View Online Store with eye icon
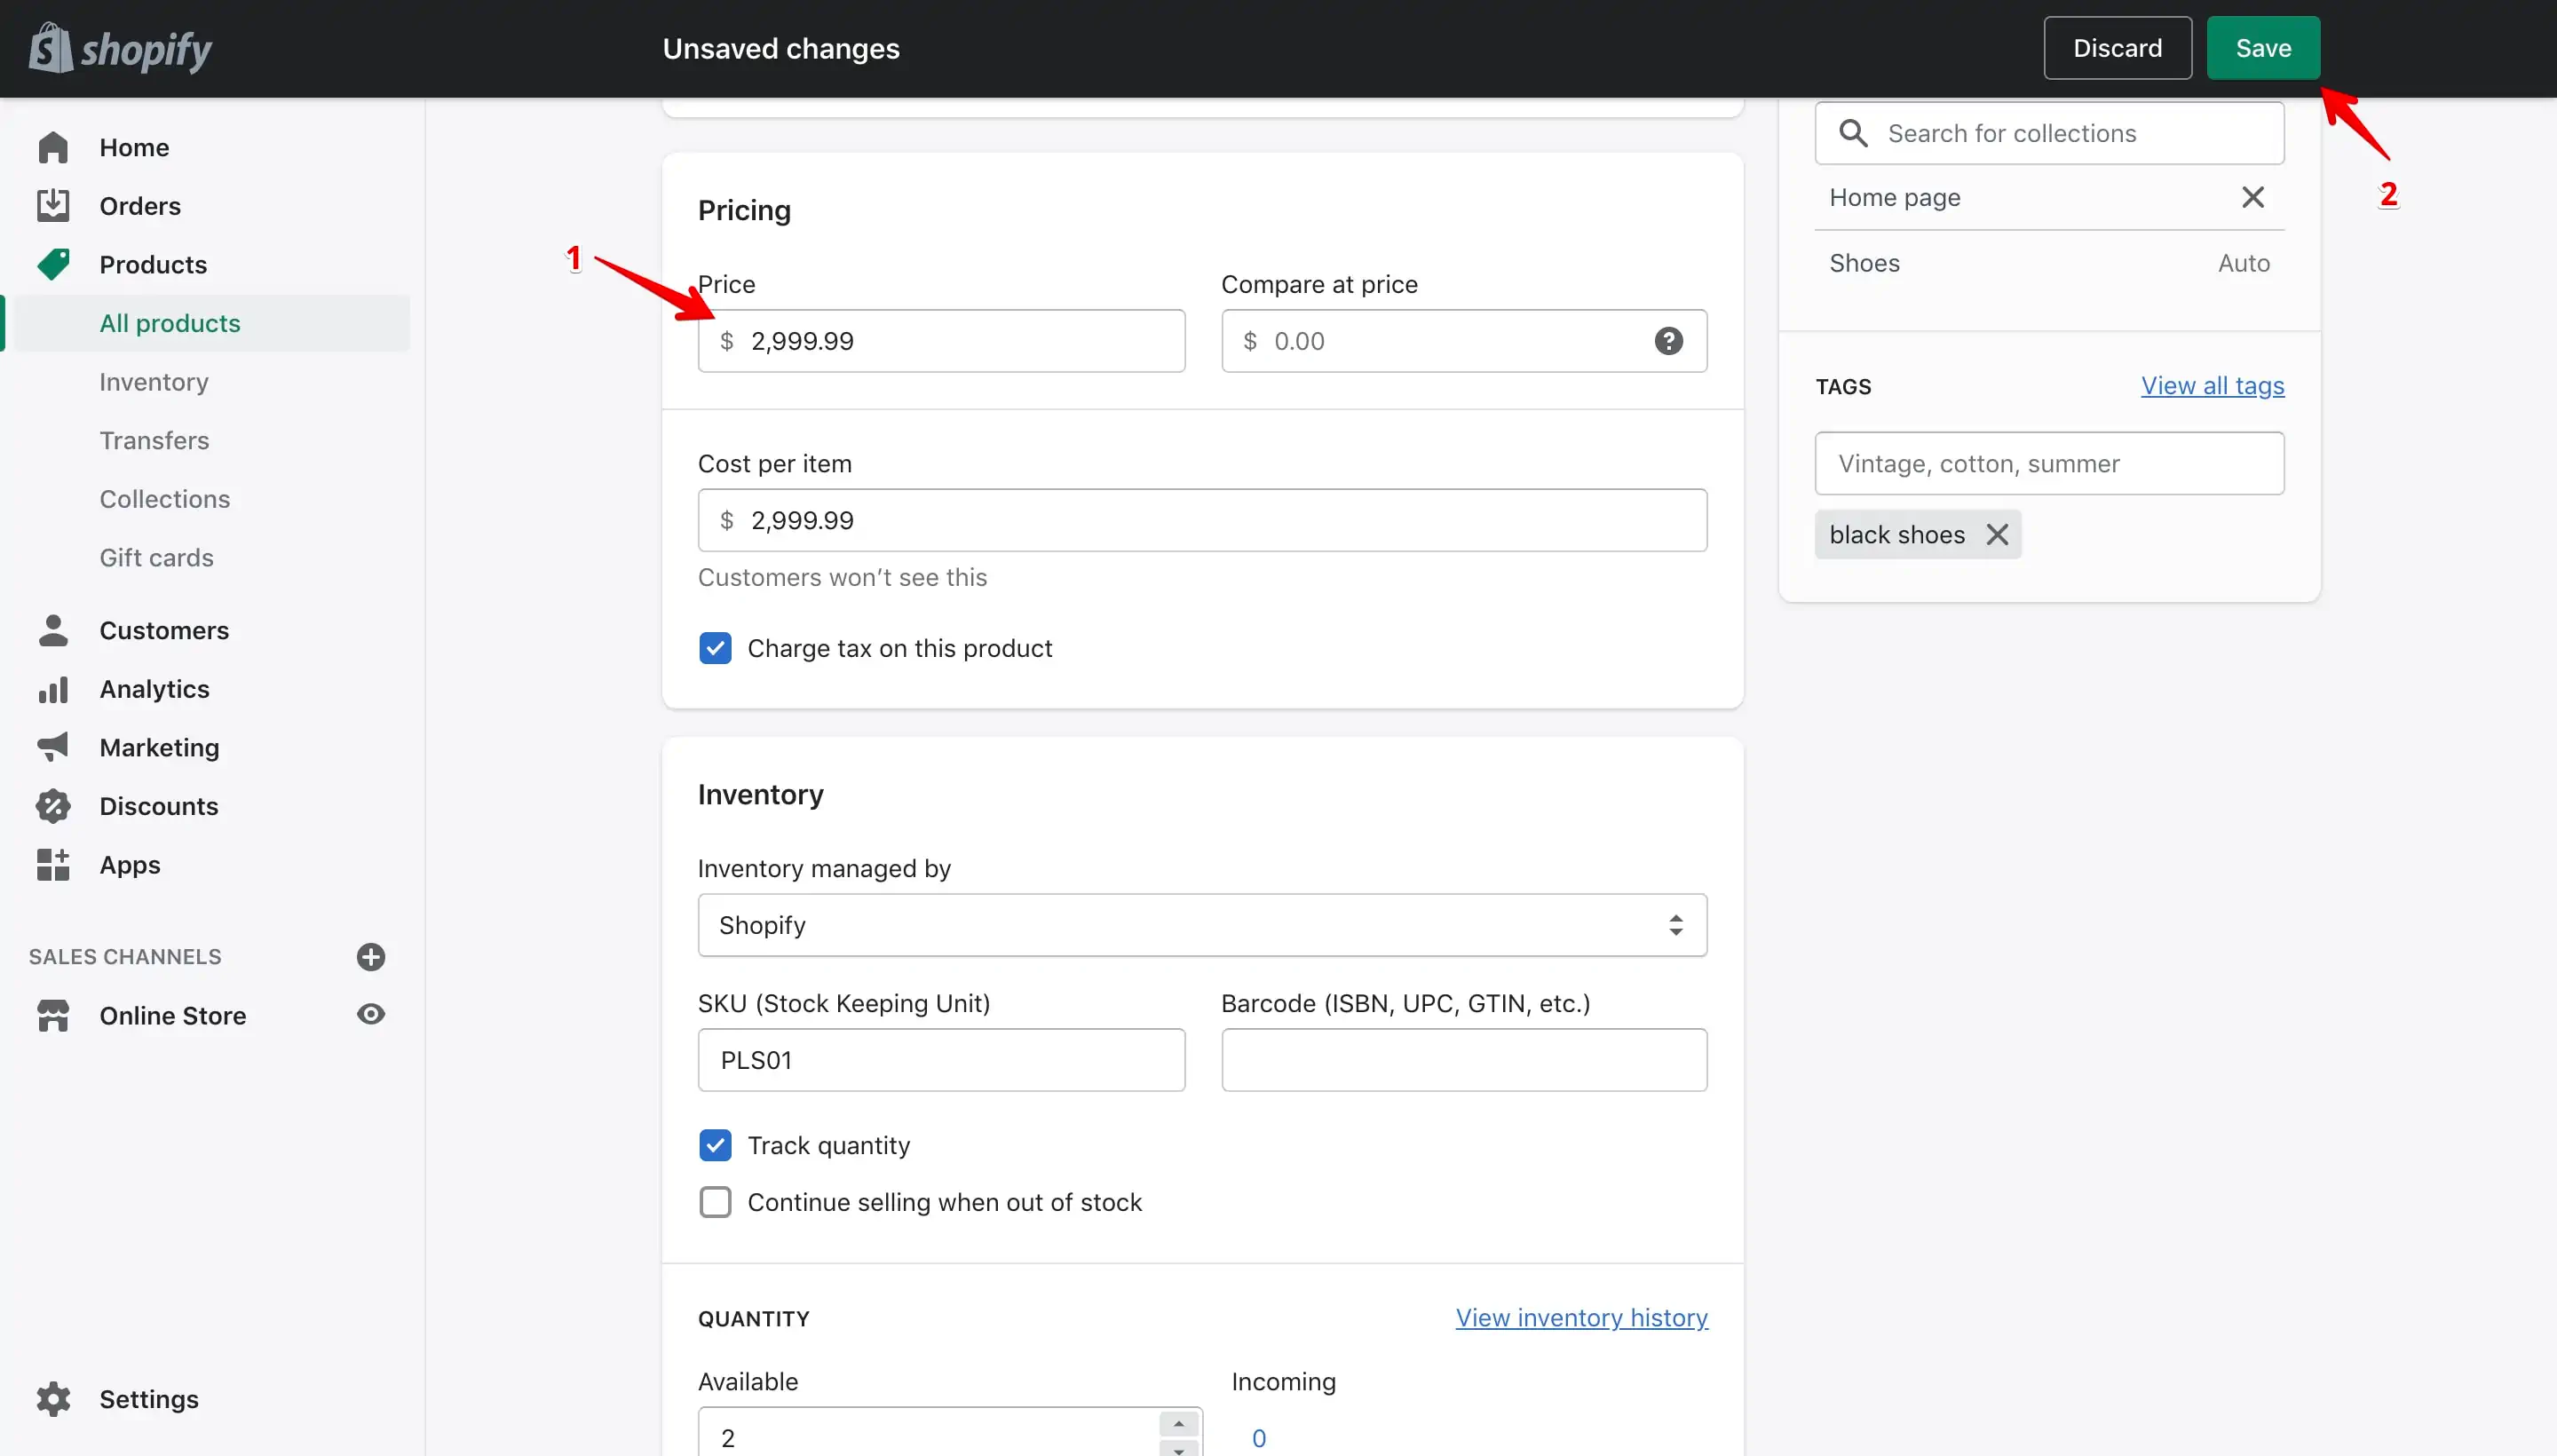 (371, 1014)
